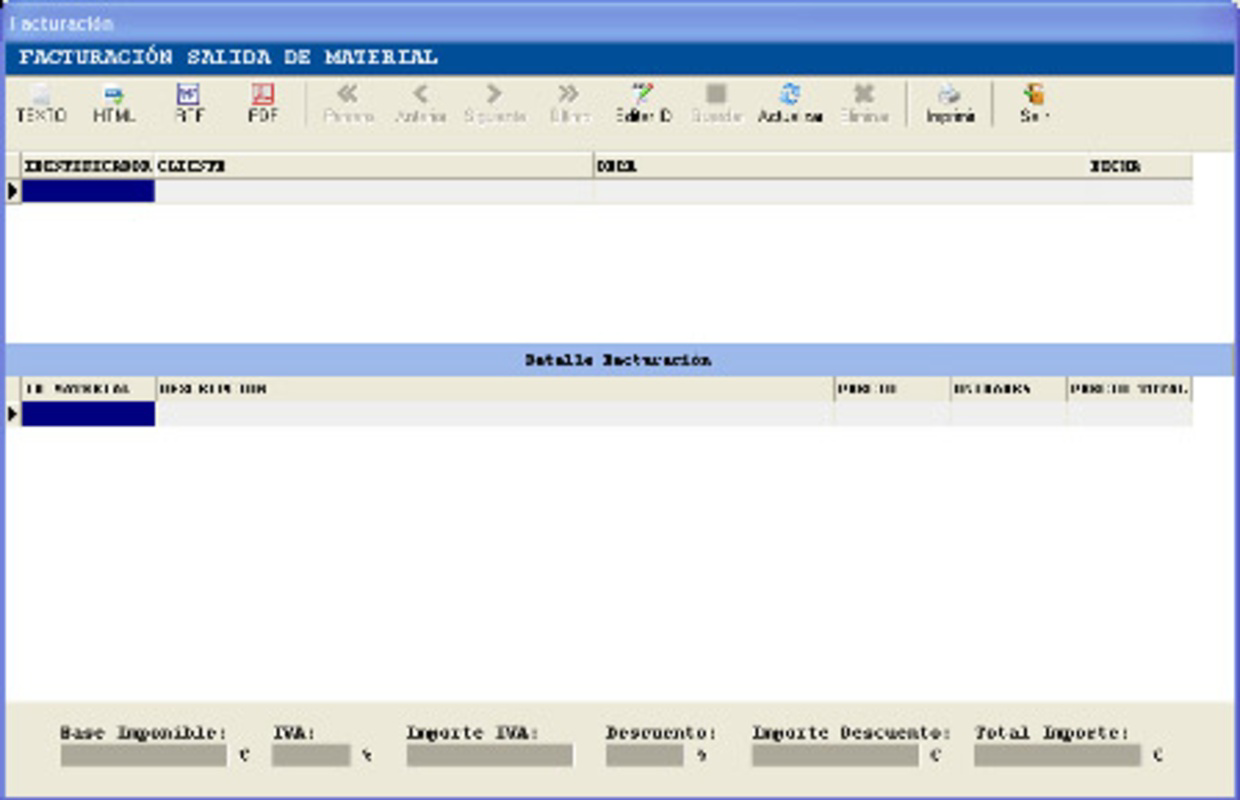Click the CLIENTE column header
The height and width of the screenshot is (800, 1240).
374,166
